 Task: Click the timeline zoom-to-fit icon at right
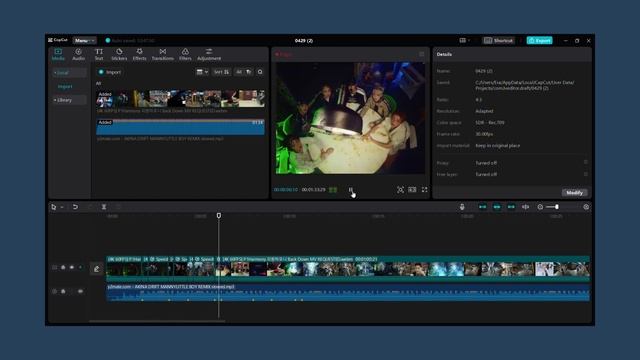[586, 207]
